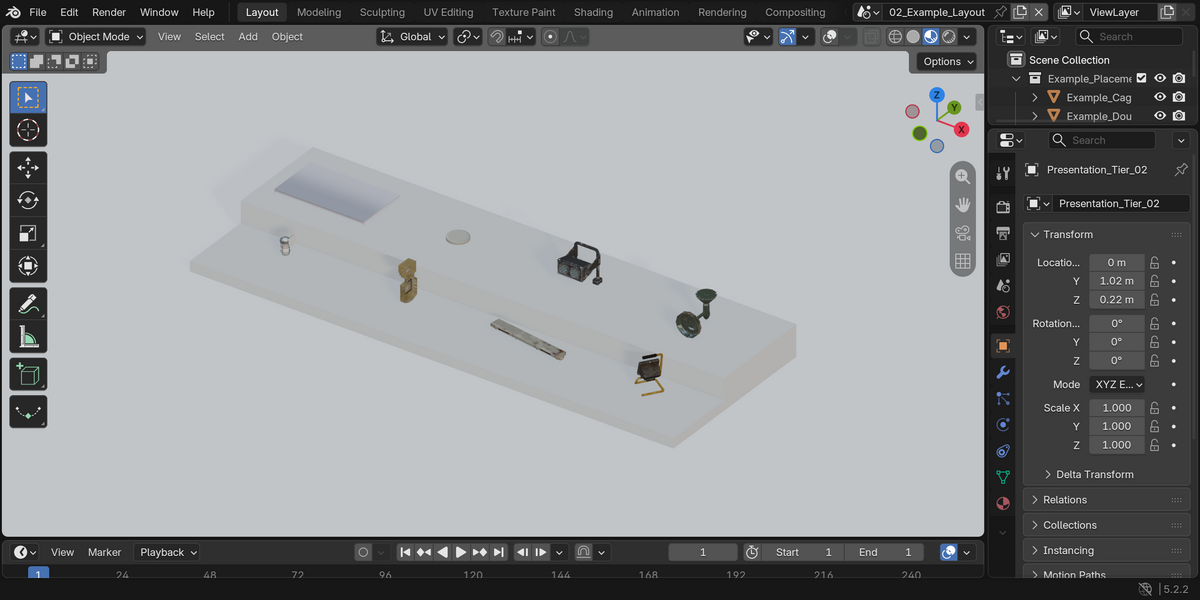Click the zoom view magnifier icon
Screen dimensions: 1200x600
pos(963,176)
